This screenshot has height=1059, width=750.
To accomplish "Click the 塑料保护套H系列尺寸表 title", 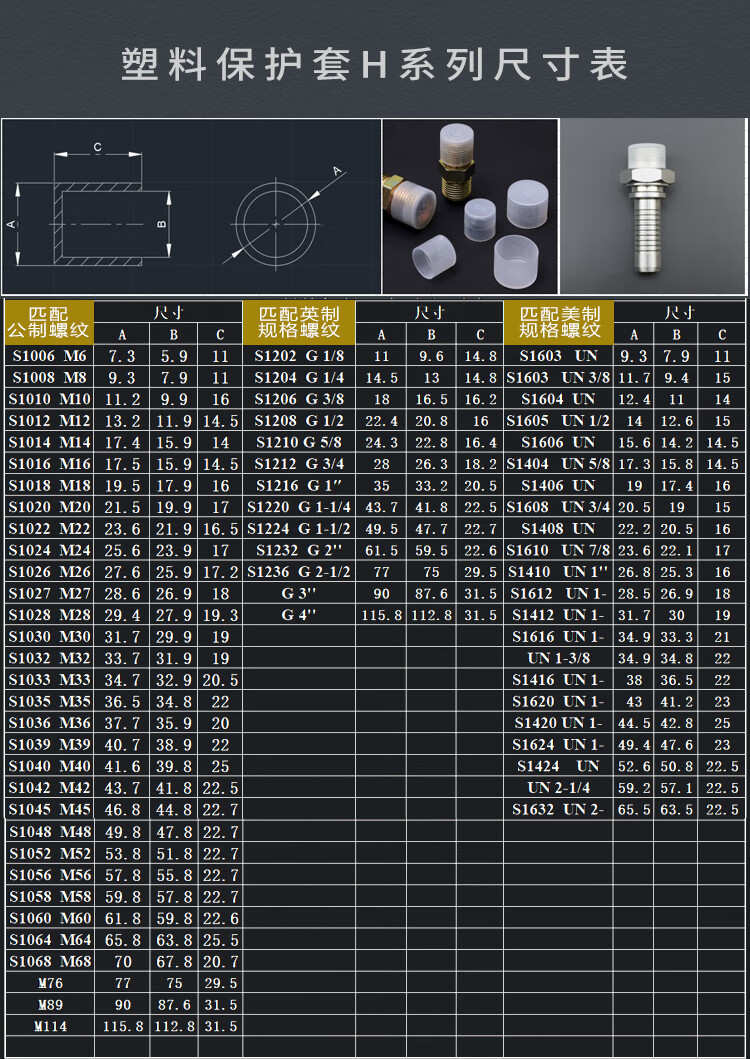I will pyautogui.click(x=375, y=65).
